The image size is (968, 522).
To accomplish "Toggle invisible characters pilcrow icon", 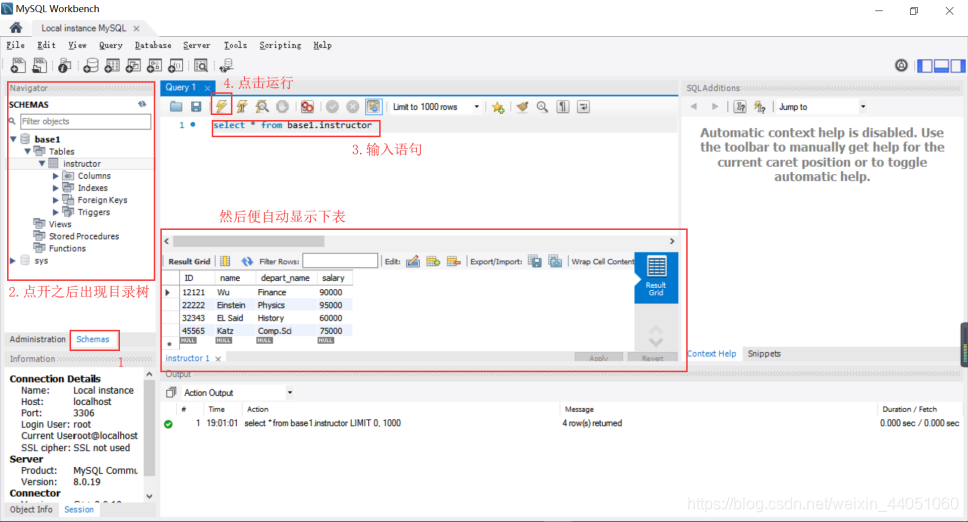I will tap(563, 107).
